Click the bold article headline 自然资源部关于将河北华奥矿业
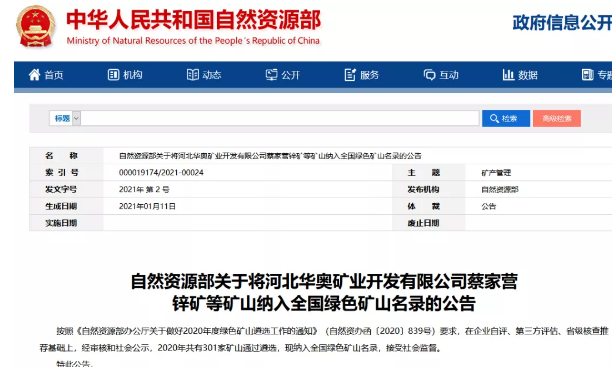This screenshot has width=612, height=367. [x=324, y=281]
